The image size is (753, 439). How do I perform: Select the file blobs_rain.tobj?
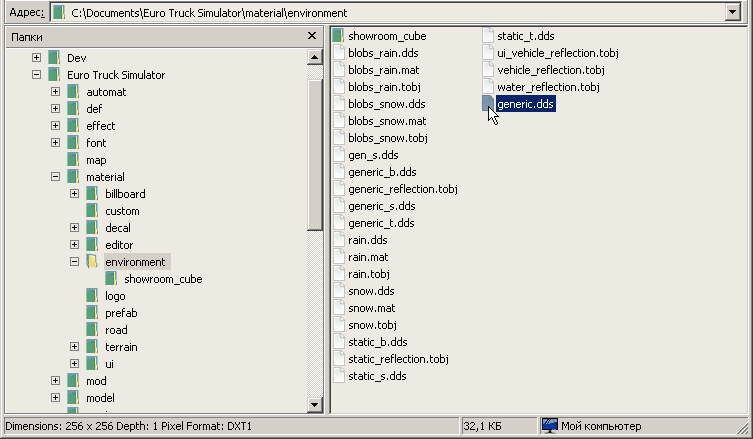pos(384,87)
